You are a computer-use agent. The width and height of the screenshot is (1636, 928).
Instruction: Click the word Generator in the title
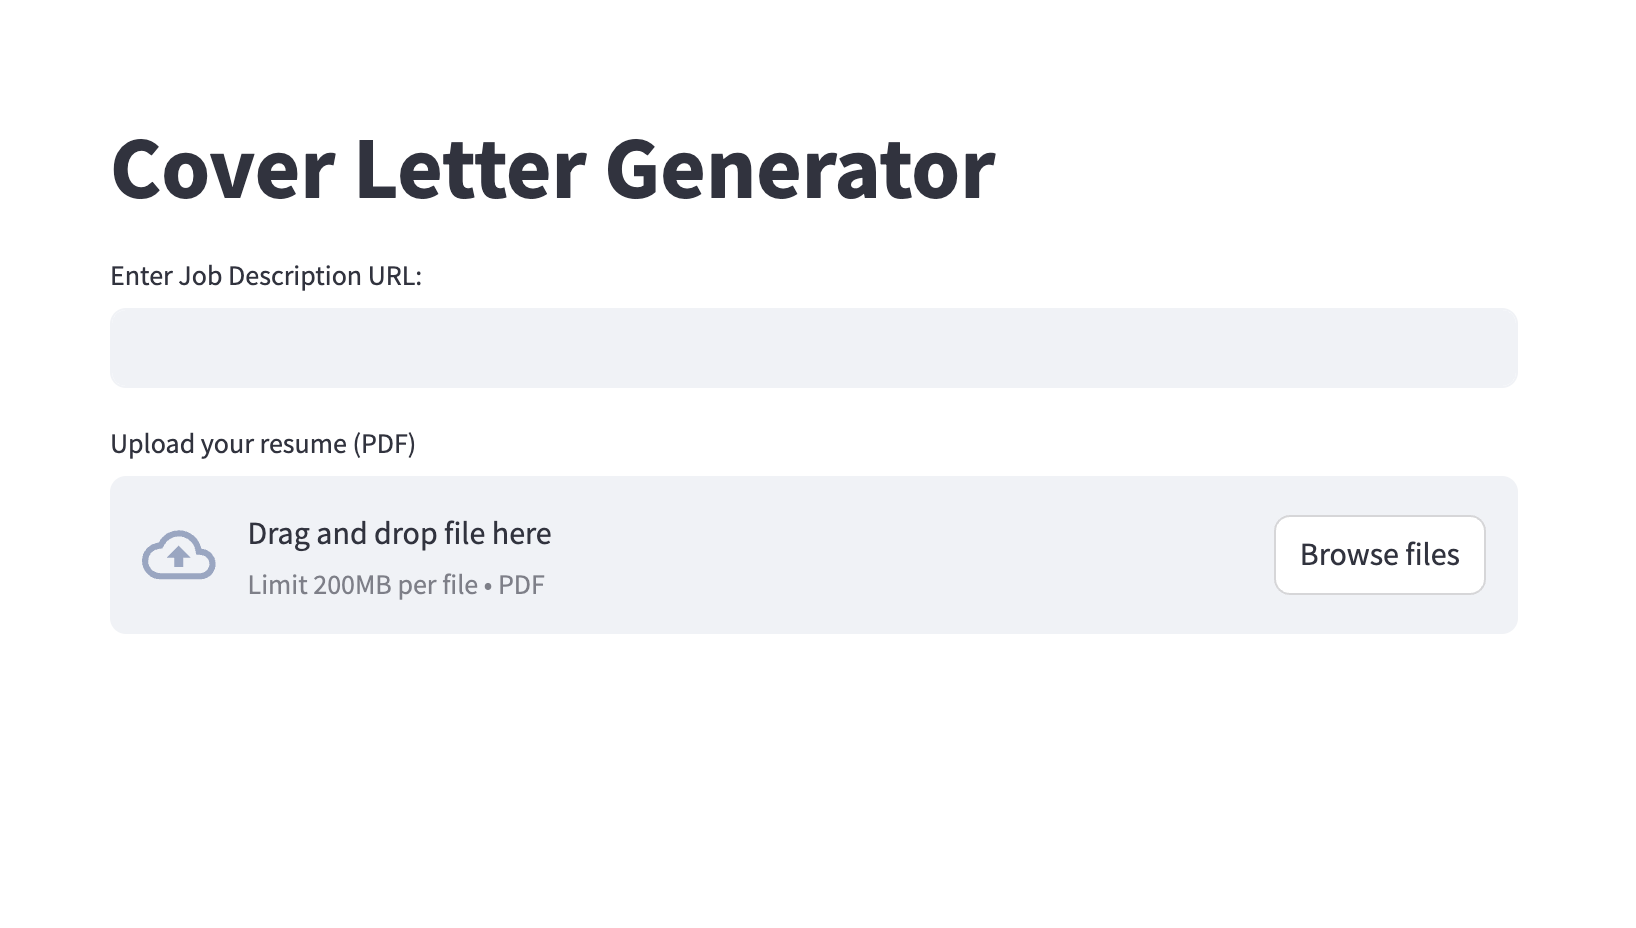pos(799,170)
